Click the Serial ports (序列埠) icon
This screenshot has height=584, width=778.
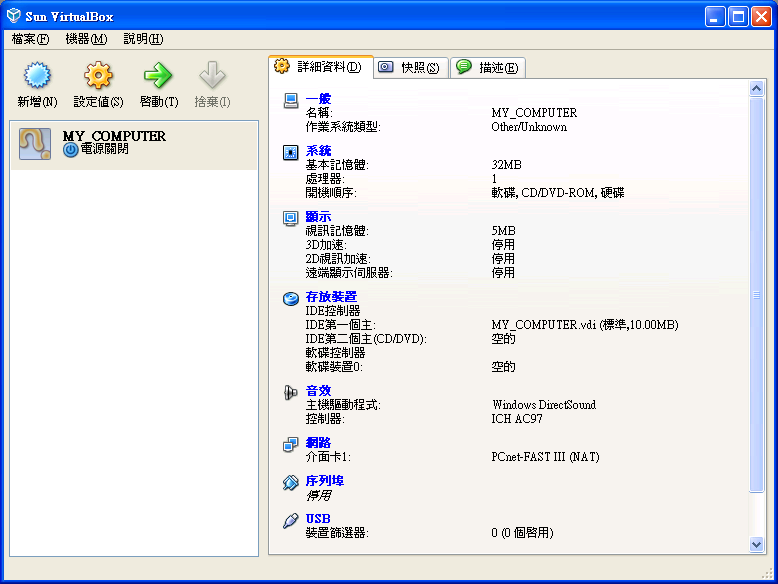point(291,482)
